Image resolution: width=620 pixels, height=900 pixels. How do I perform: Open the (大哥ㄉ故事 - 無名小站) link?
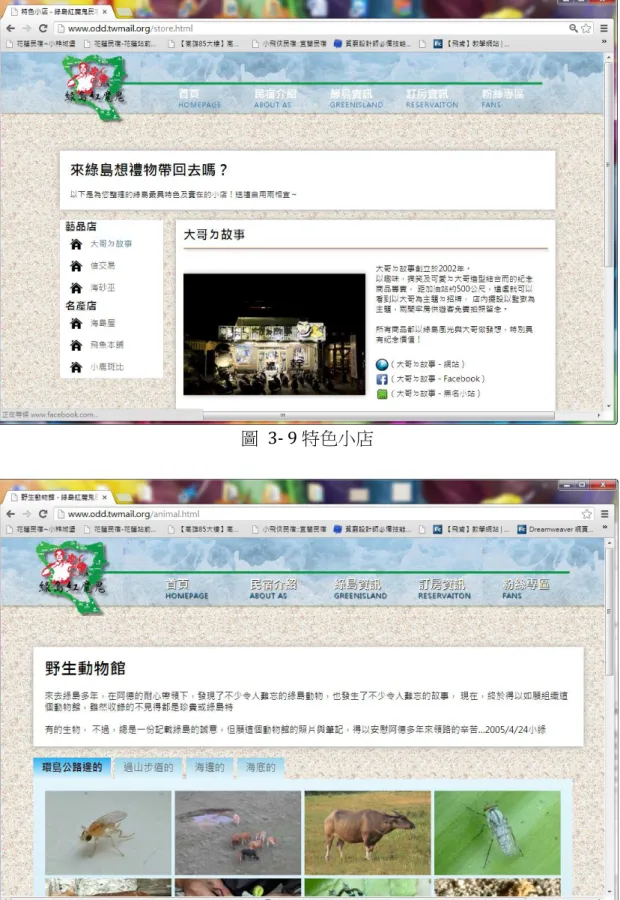pyautogui.click(x=435, y=394)
